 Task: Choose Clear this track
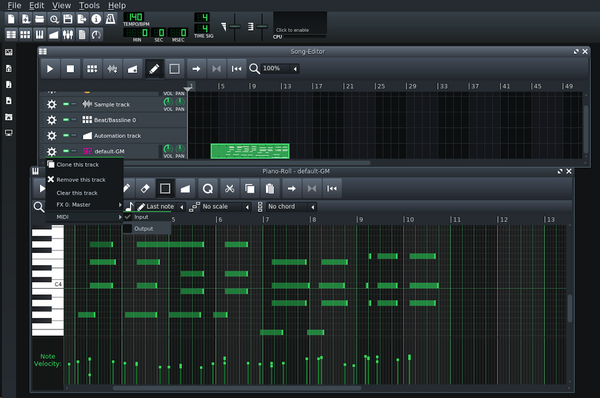[85, 193]
